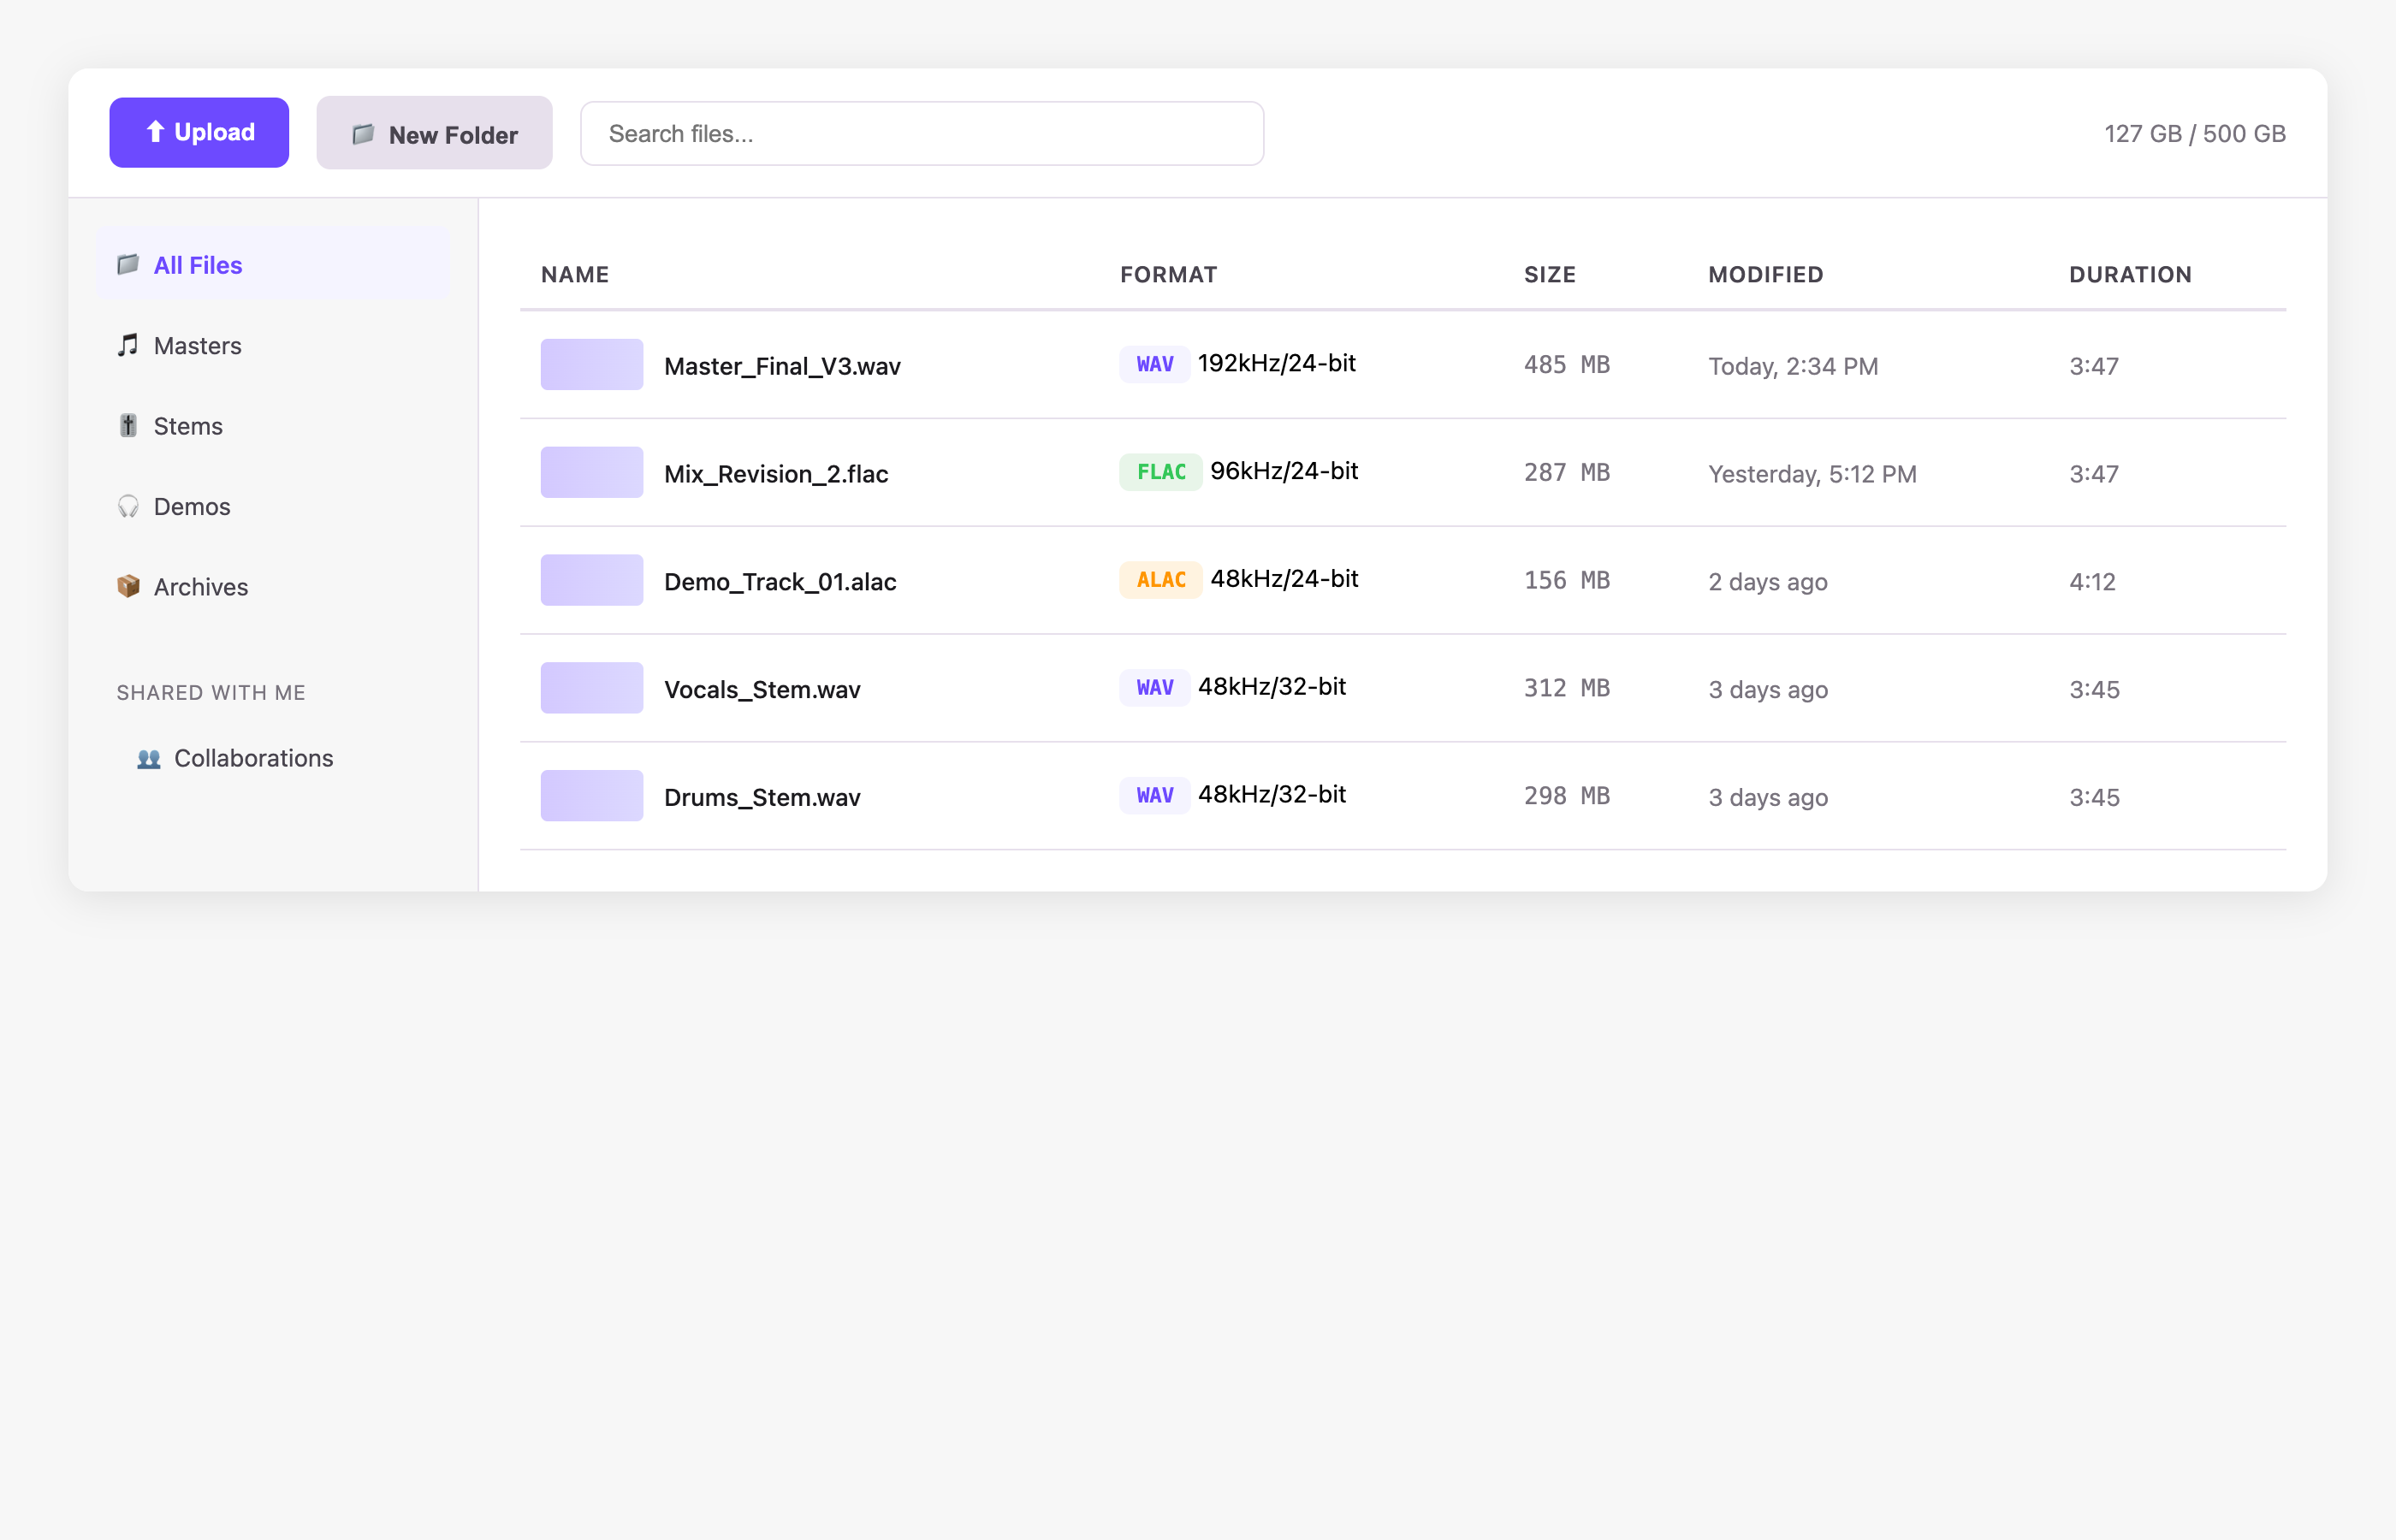2396x1540 pixels.
Task: Sort files by the NAME column header
Action: (575, 274)
